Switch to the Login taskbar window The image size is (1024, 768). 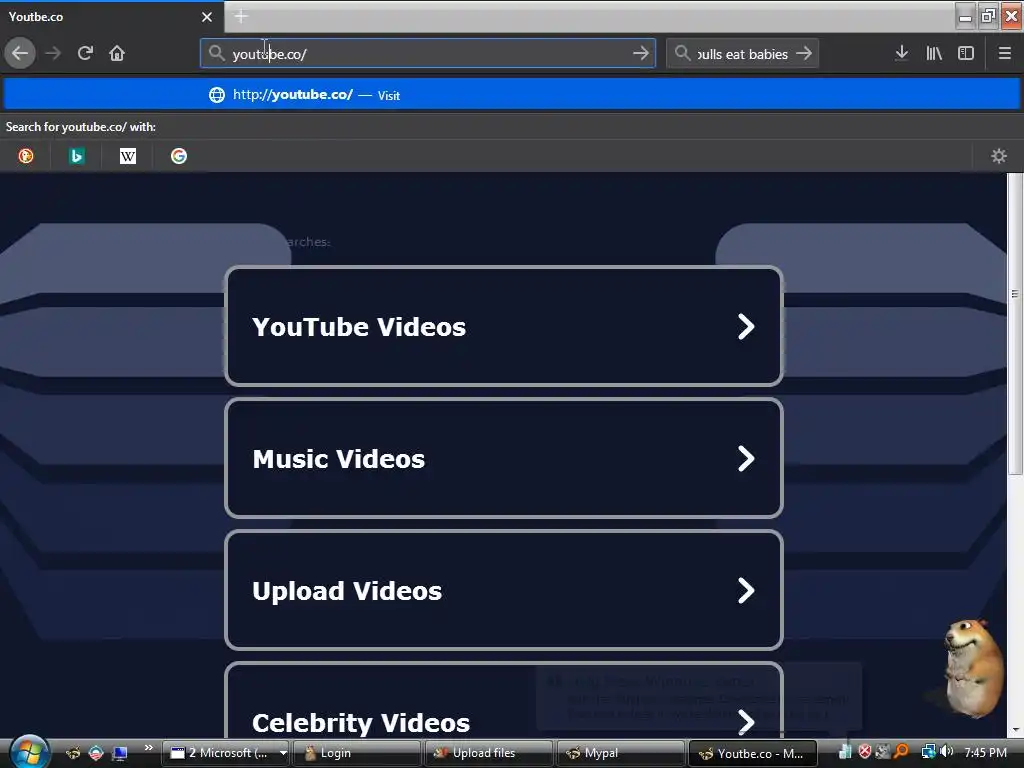(x=357, y=753)
